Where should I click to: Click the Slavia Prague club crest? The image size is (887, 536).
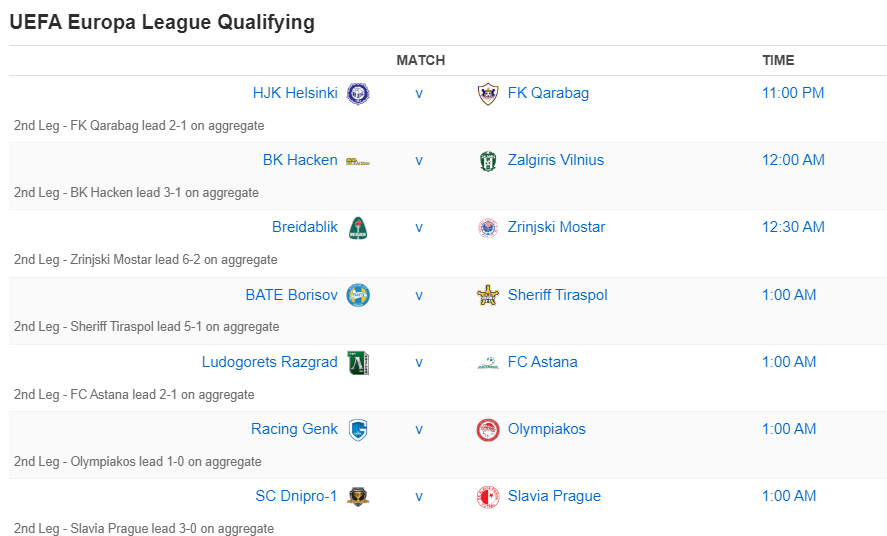tap(487, 496)
